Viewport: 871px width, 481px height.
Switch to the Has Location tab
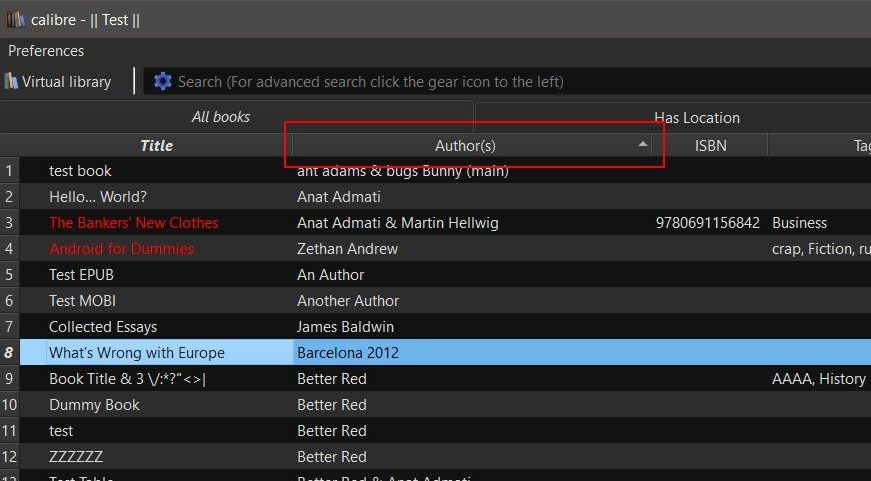tap(696, 118)
